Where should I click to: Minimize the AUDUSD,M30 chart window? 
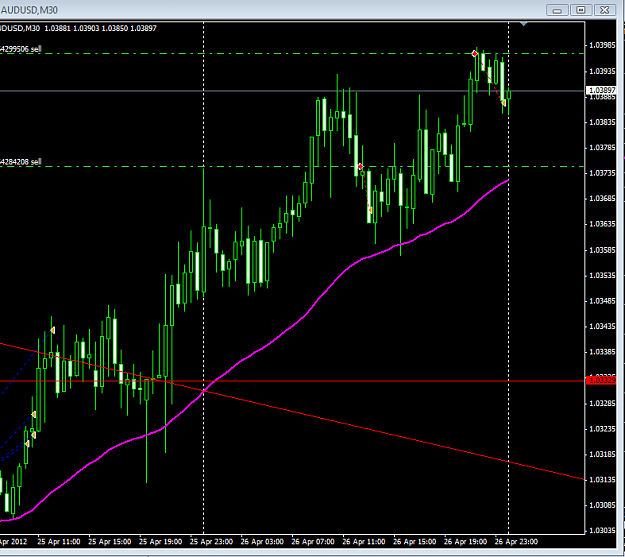[557, 10]
